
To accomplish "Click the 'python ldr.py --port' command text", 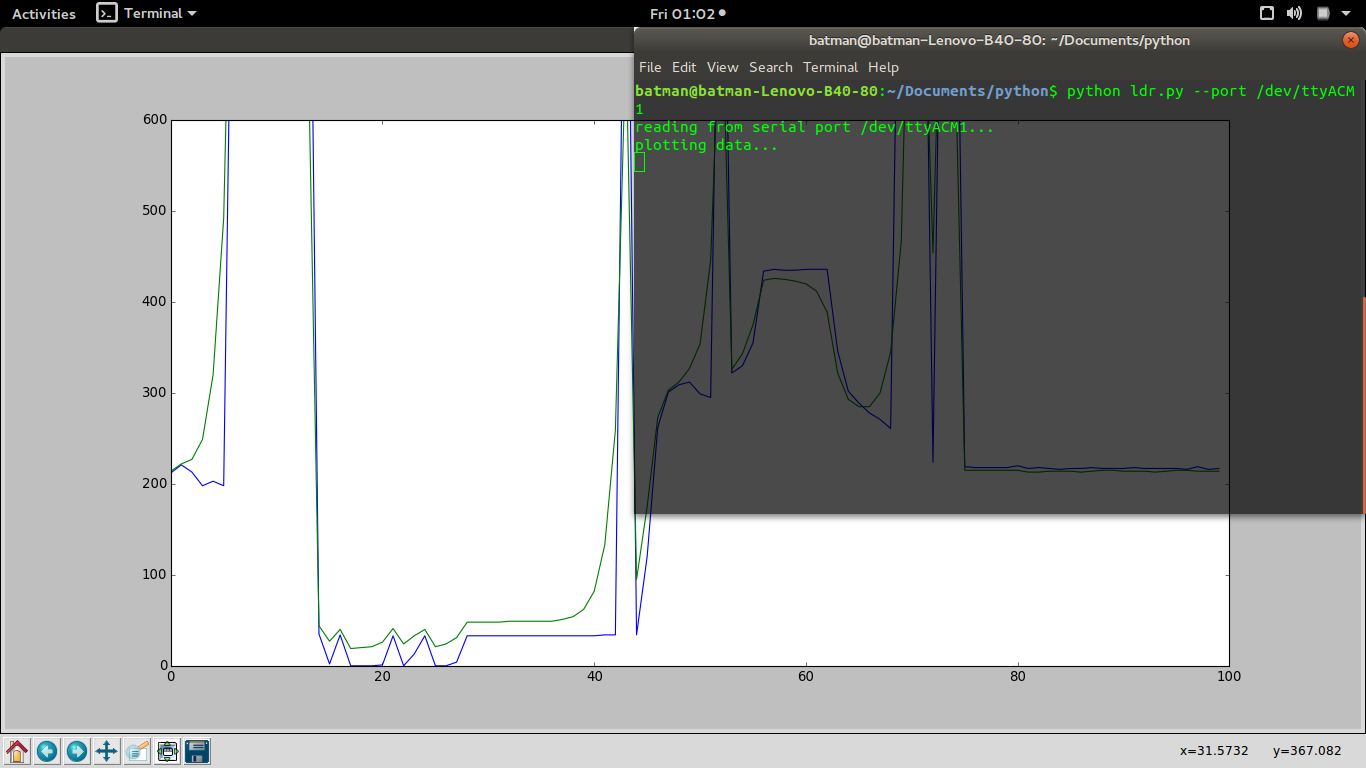I will (x=1157, y=91).
